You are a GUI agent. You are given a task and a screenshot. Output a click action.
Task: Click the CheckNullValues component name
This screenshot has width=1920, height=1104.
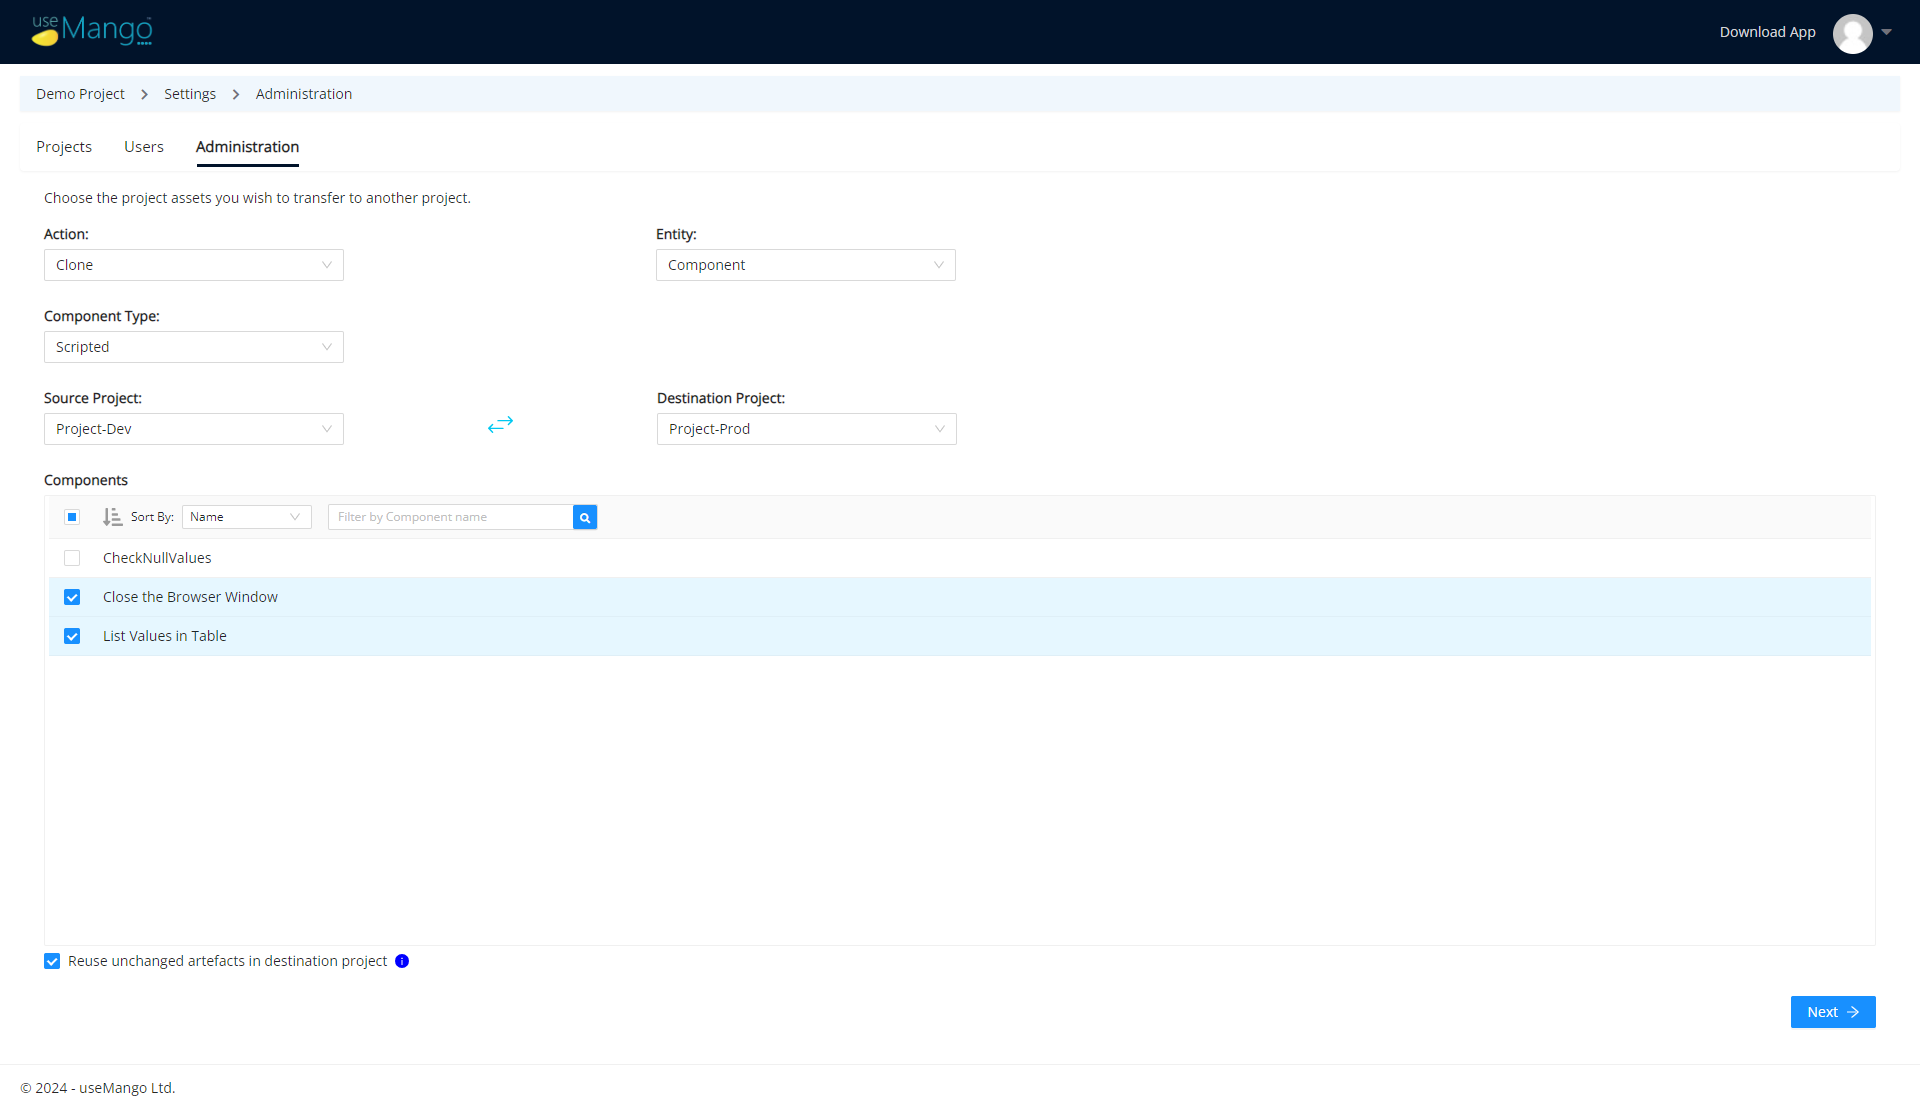tap(157, 558)
